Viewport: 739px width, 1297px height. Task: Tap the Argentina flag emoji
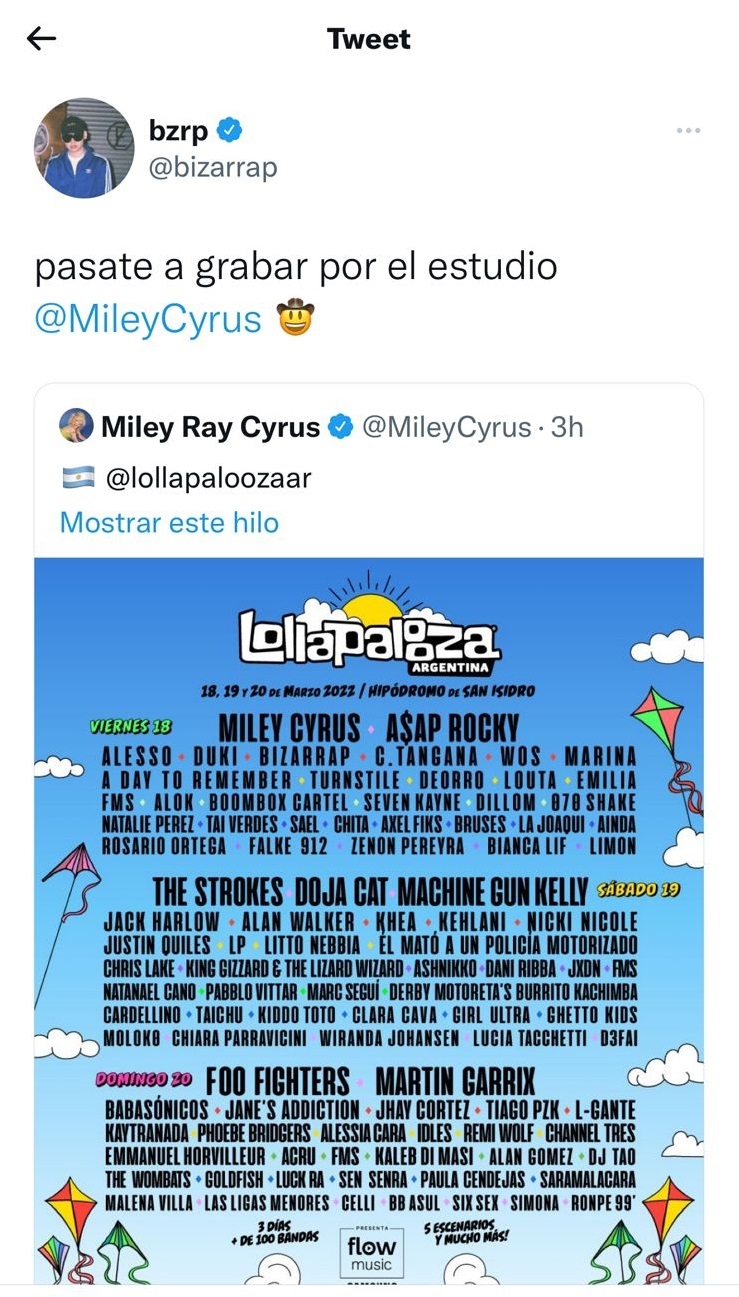coord(78,478)
